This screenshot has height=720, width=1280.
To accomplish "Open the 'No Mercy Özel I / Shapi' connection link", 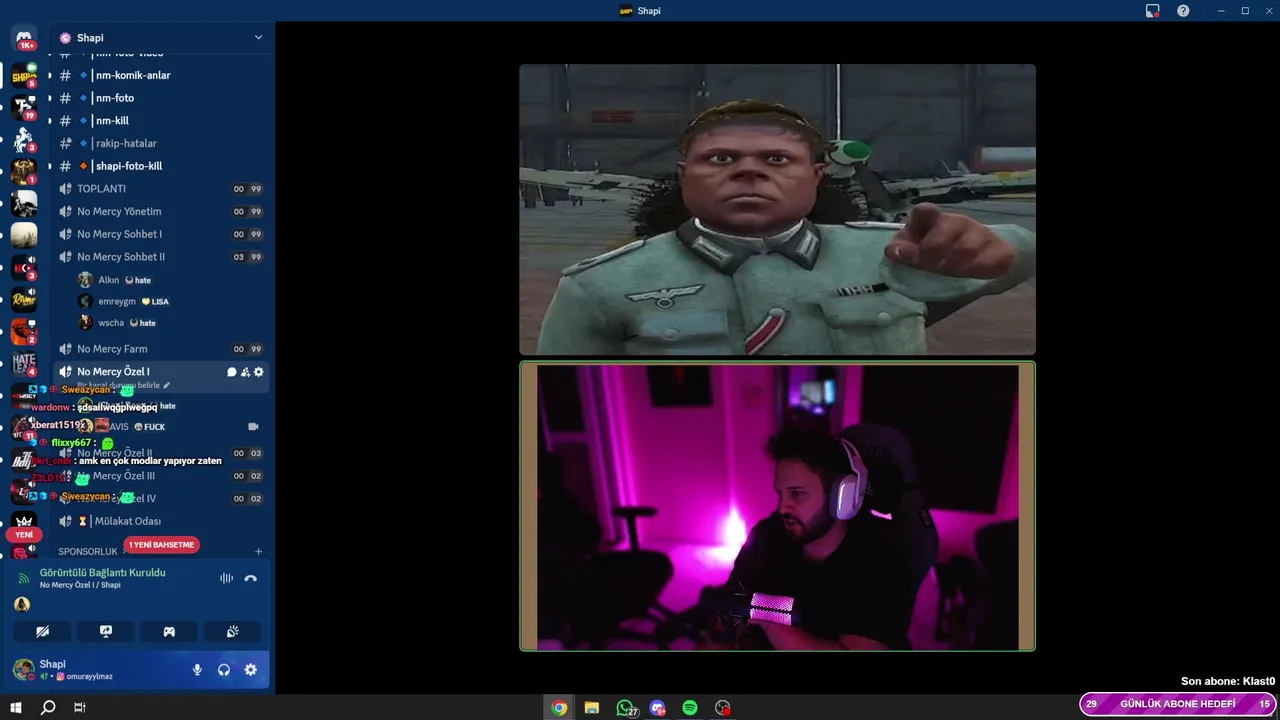I will (x=80, y=585).
